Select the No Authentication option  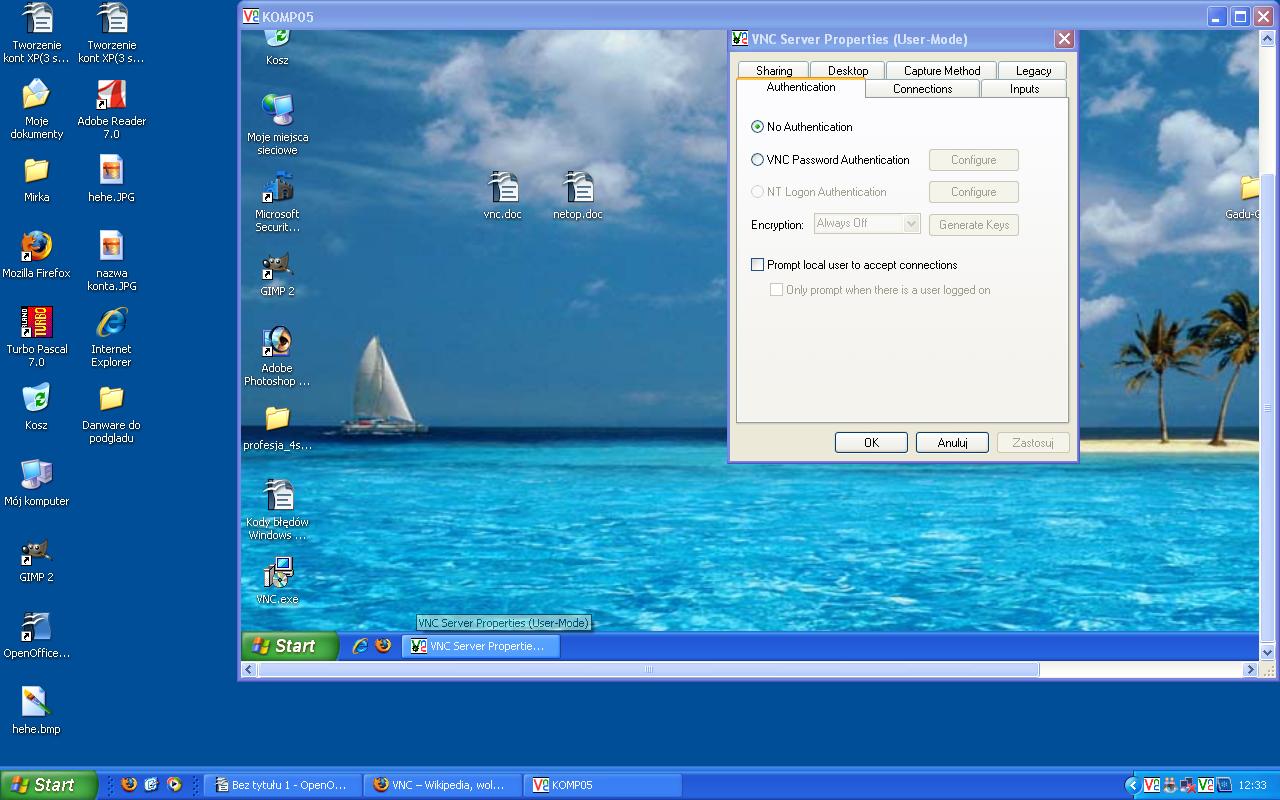(x=801, y=127)
